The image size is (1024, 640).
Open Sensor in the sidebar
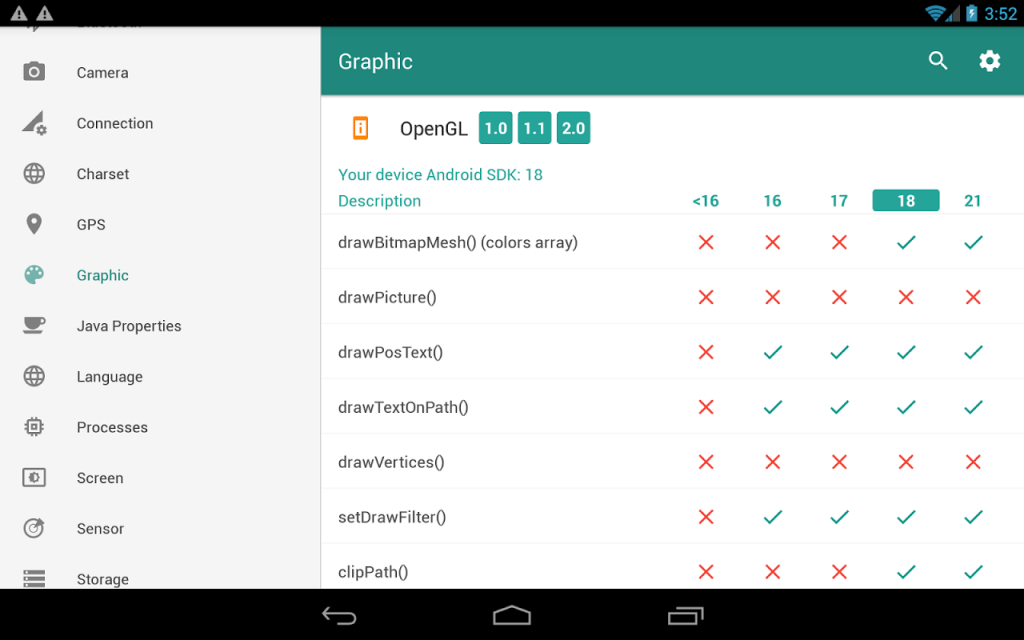click(160, 528)
